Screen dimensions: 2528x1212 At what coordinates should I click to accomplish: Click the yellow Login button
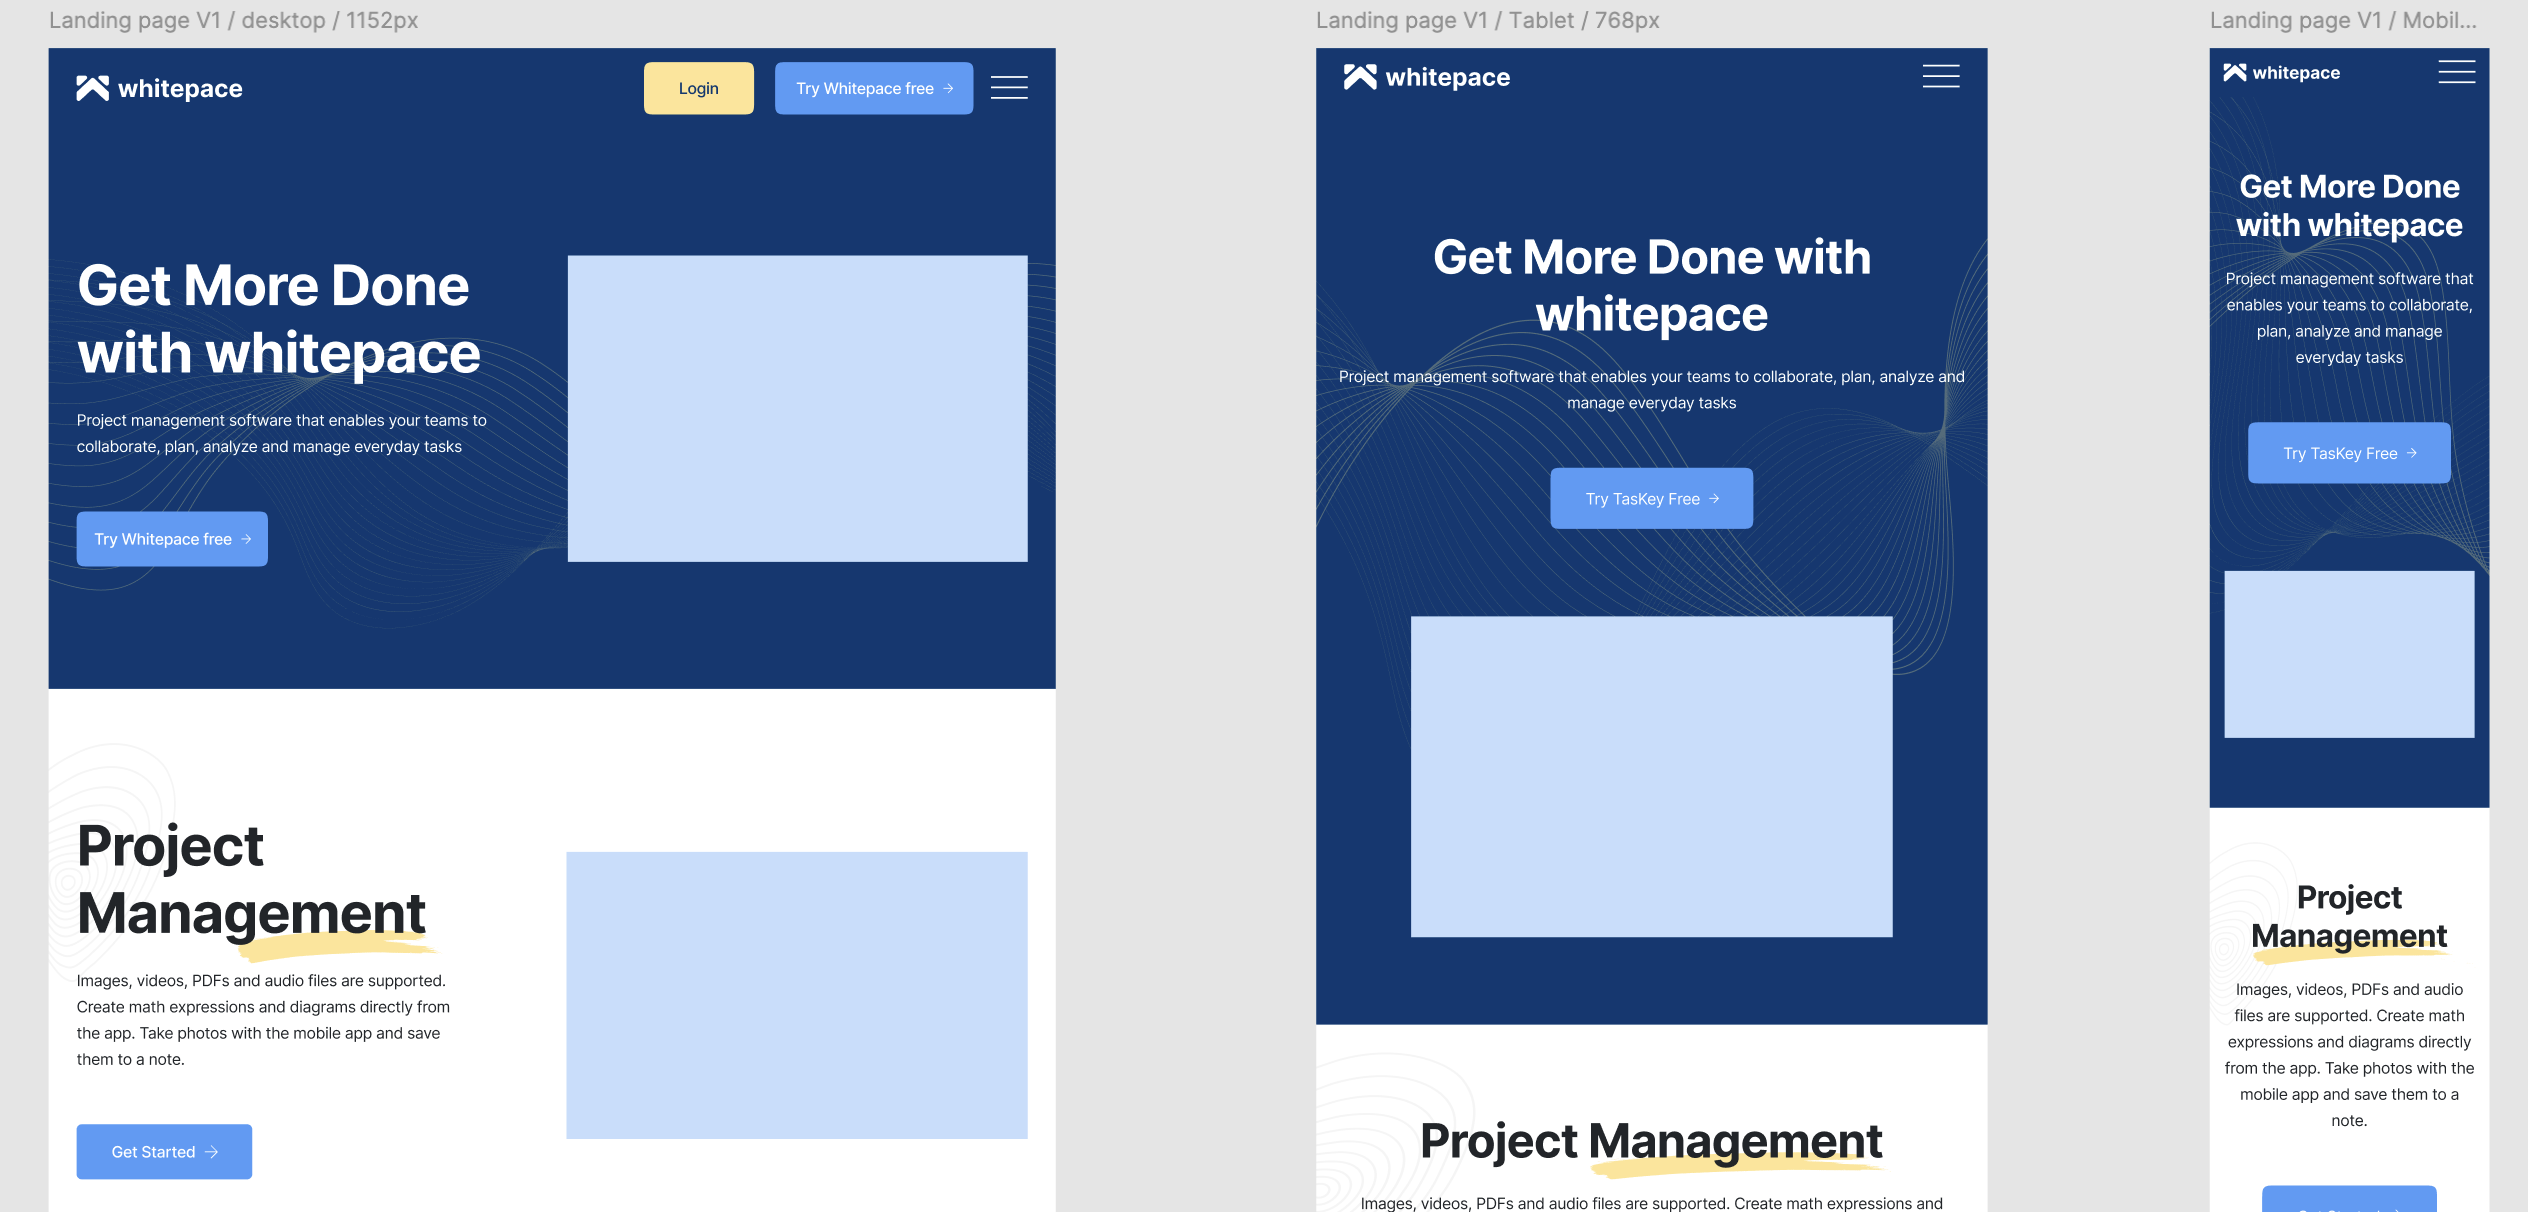[698, 88]
